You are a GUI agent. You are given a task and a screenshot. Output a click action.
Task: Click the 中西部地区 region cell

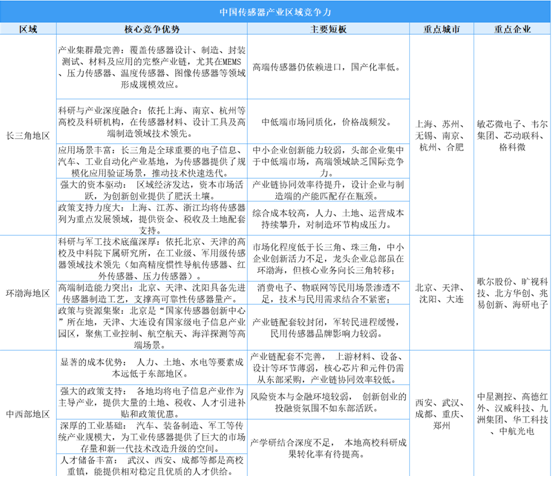[x=28, y=414]
